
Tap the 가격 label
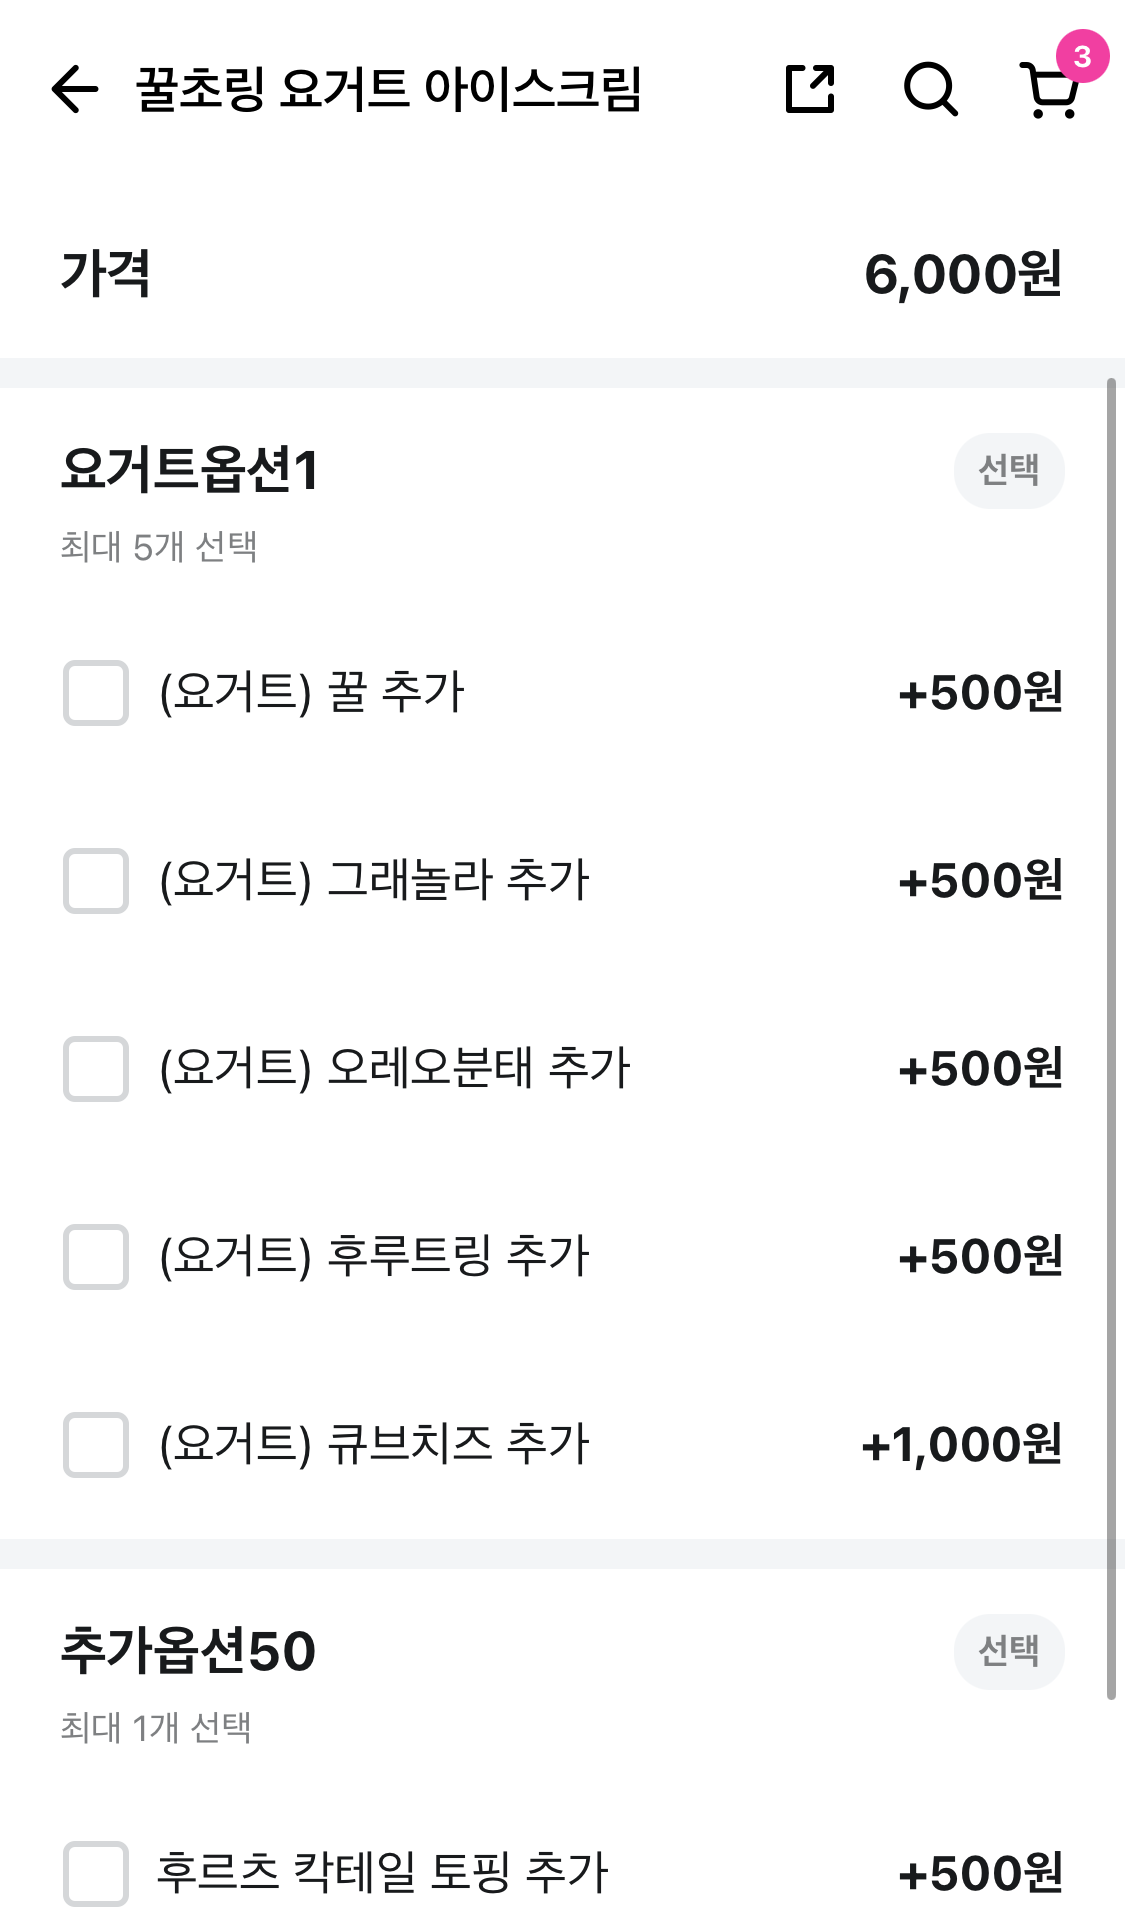[x=106, y=275]
